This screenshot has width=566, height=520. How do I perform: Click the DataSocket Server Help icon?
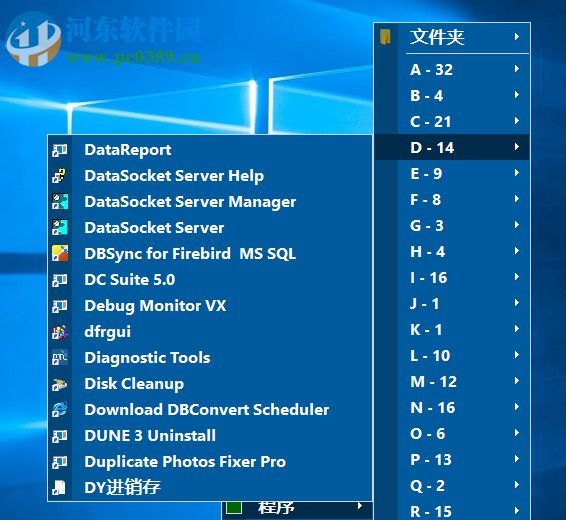(60, 176)
